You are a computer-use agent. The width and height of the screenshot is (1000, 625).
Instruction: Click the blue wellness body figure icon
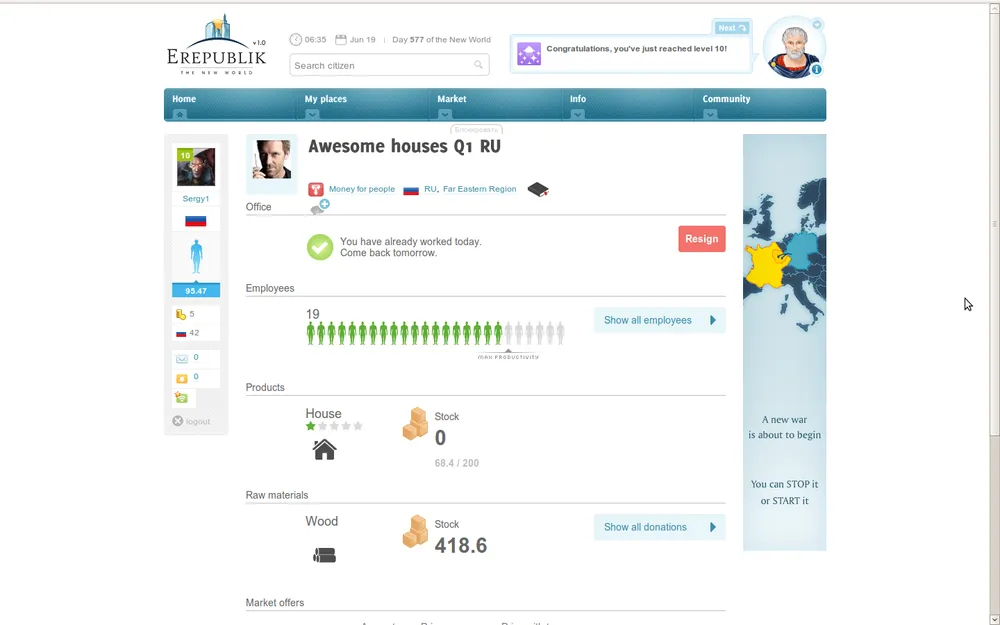tap(196, 257)
